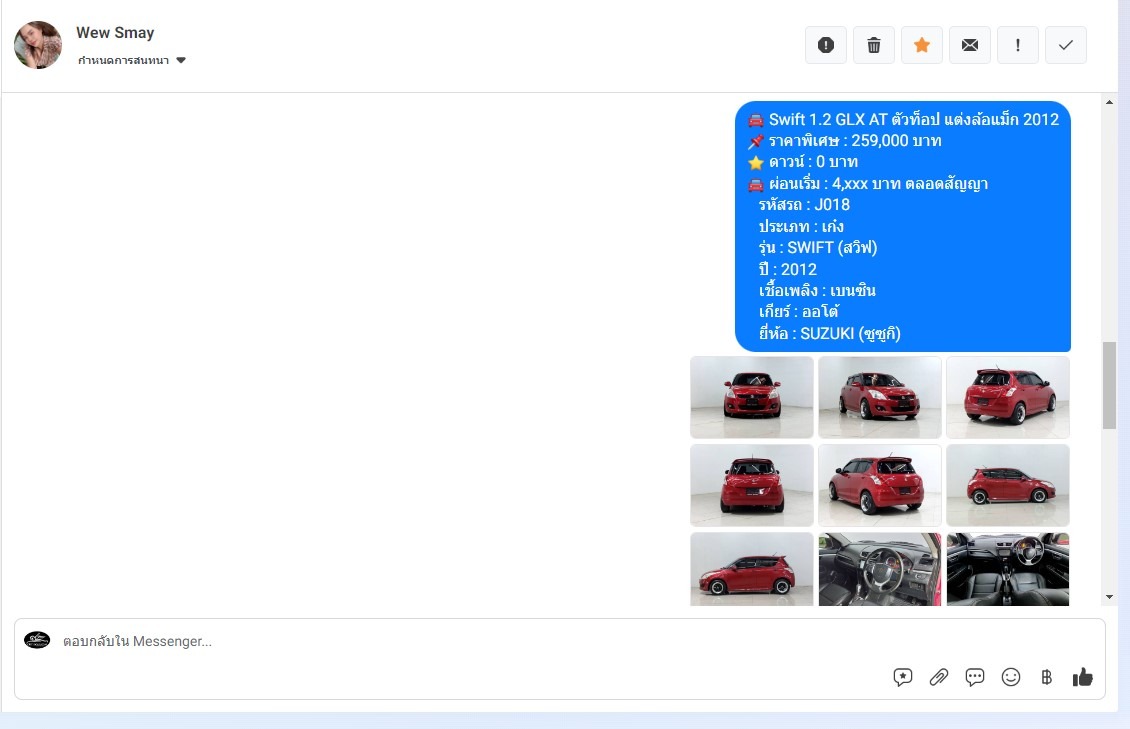Click the chat vertical scrollbar thumb
The width and height of the screenshot is (1130, 729).
(1109, 386)
